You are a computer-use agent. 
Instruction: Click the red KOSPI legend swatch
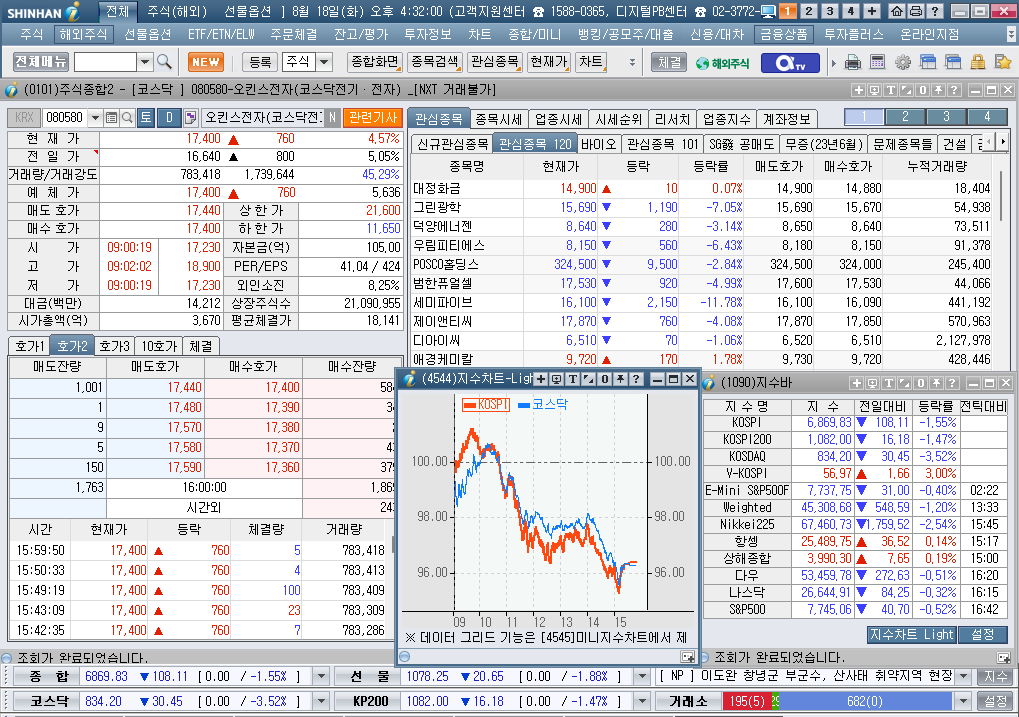coord(469,404)
